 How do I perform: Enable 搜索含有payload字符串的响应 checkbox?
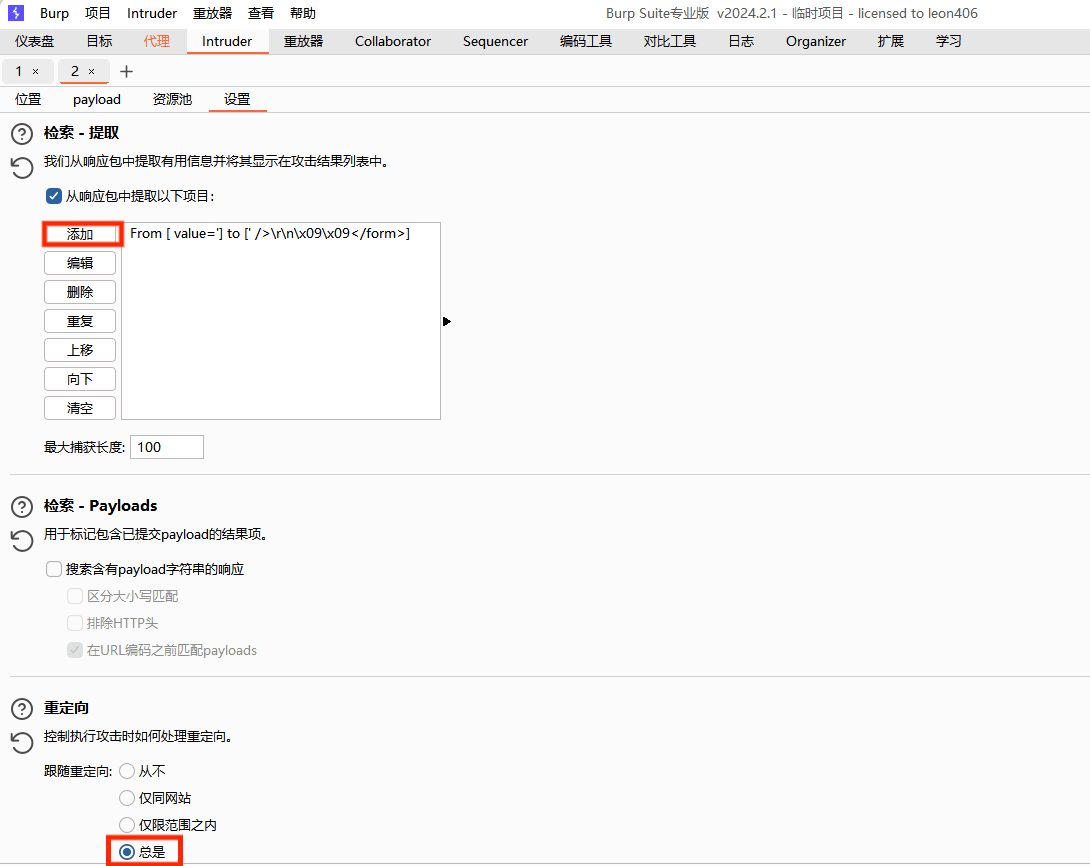[54, 569]
